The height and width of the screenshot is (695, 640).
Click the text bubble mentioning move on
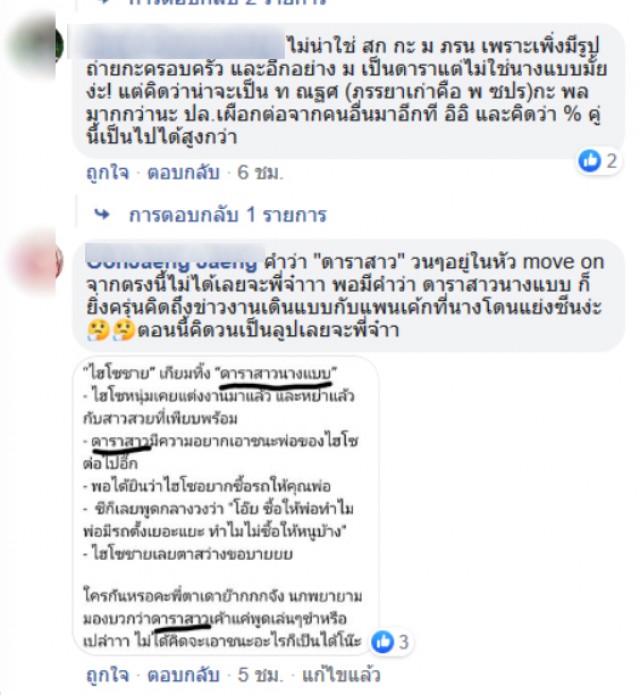(349, 295)
